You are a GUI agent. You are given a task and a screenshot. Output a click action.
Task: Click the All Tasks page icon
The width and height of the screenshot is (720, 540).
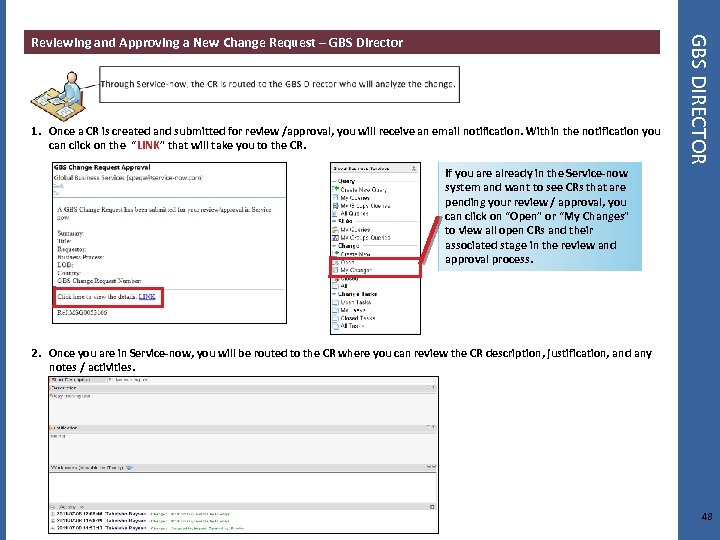point(335,326)
